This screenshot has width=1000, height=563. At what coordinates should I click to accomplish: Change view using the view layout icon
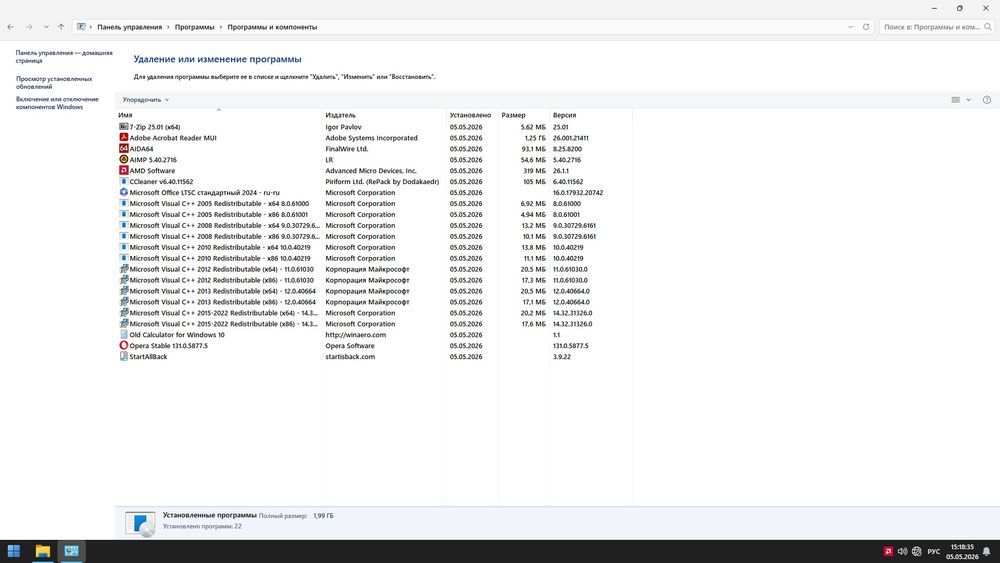(x=955, y=99)
